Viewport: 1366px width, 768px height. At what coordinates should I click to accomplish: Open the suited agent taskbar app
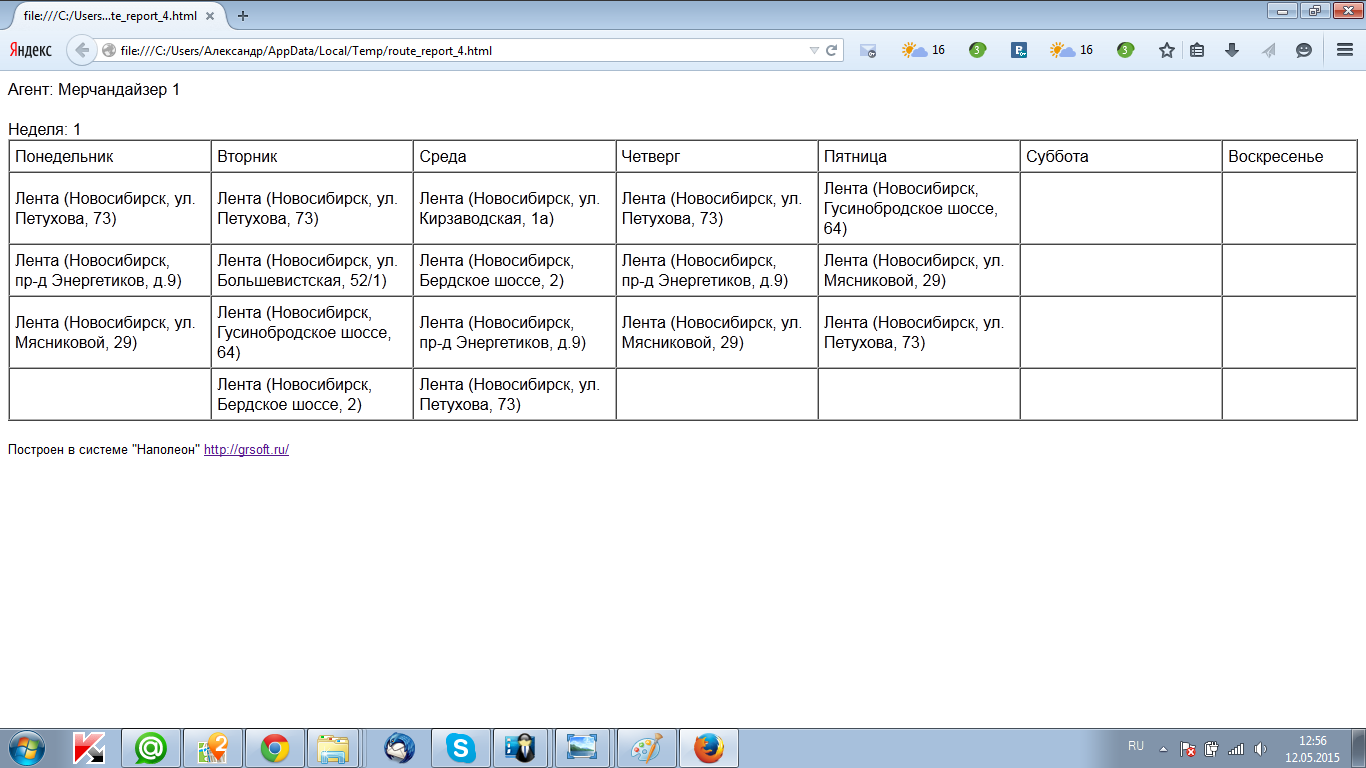(520, 748)
